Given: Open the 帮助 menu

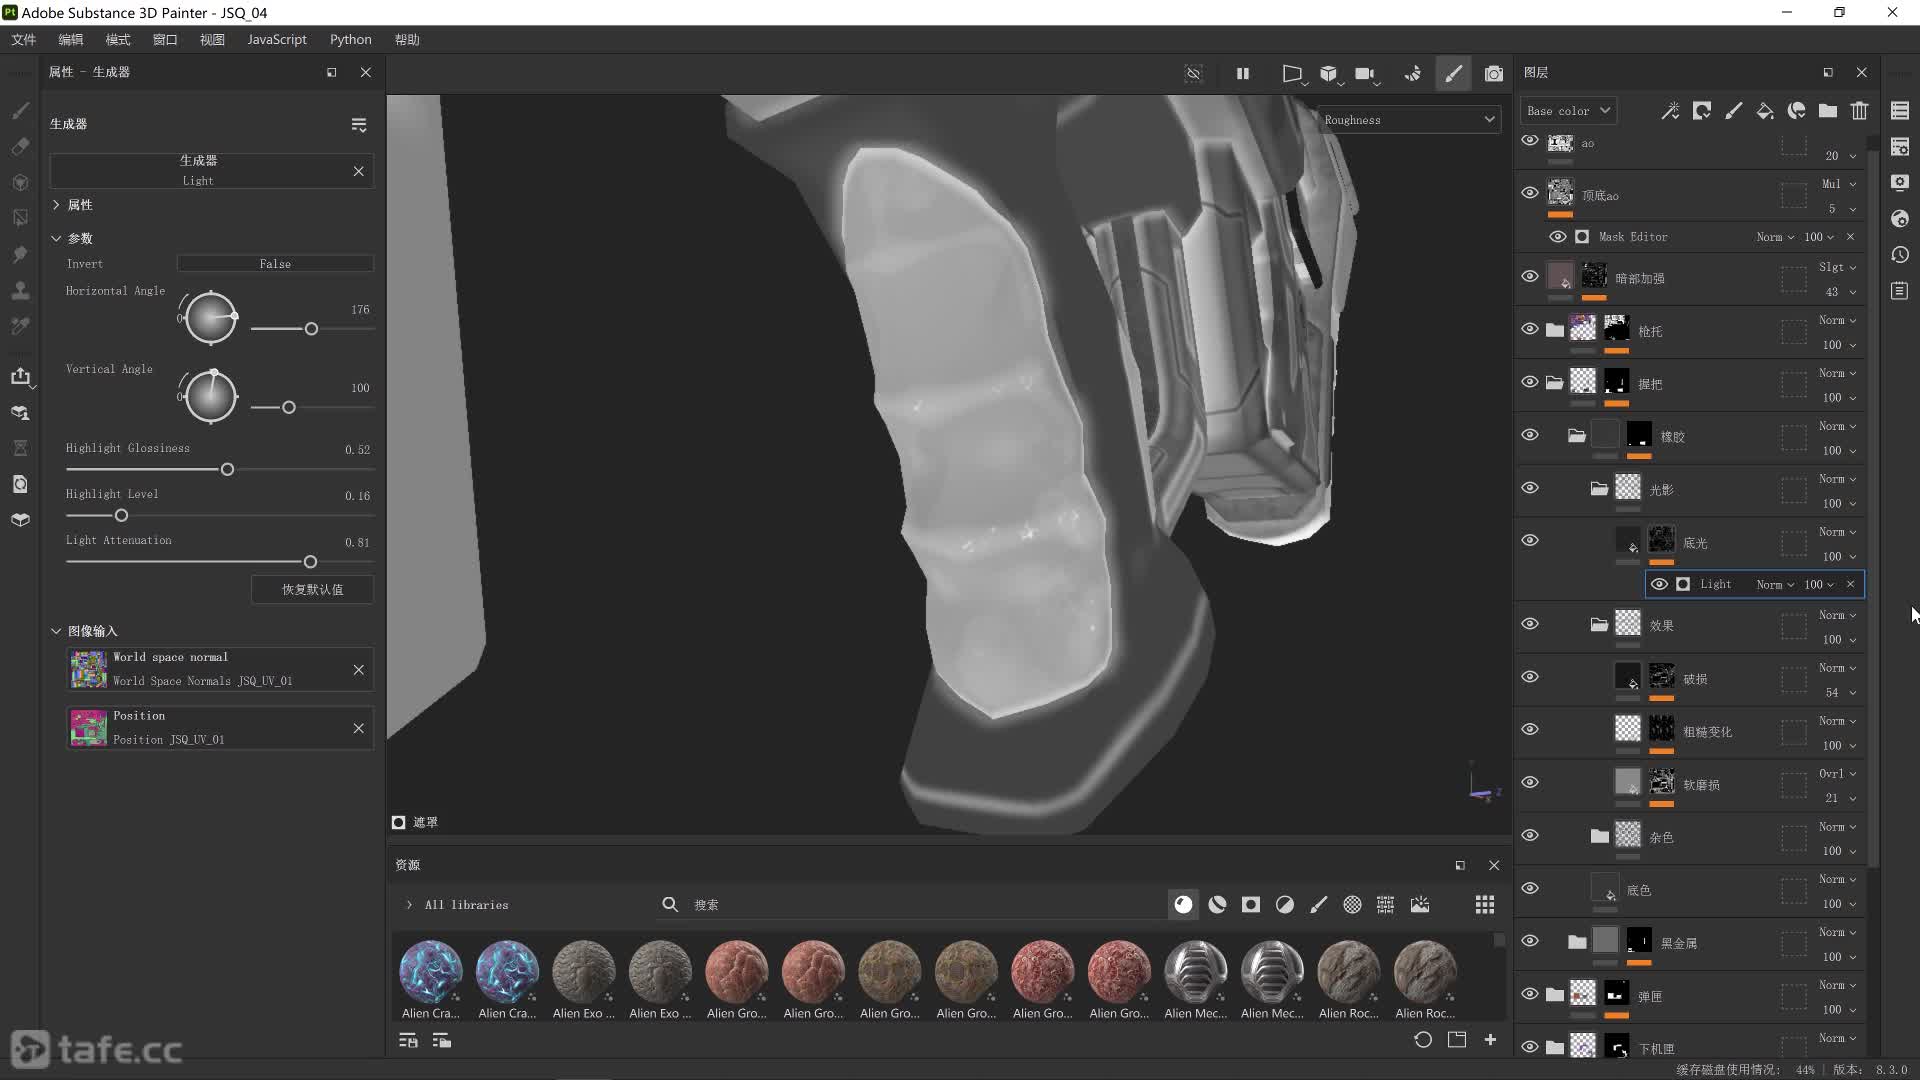Looking at the screenshot, I should coord(407,40).
